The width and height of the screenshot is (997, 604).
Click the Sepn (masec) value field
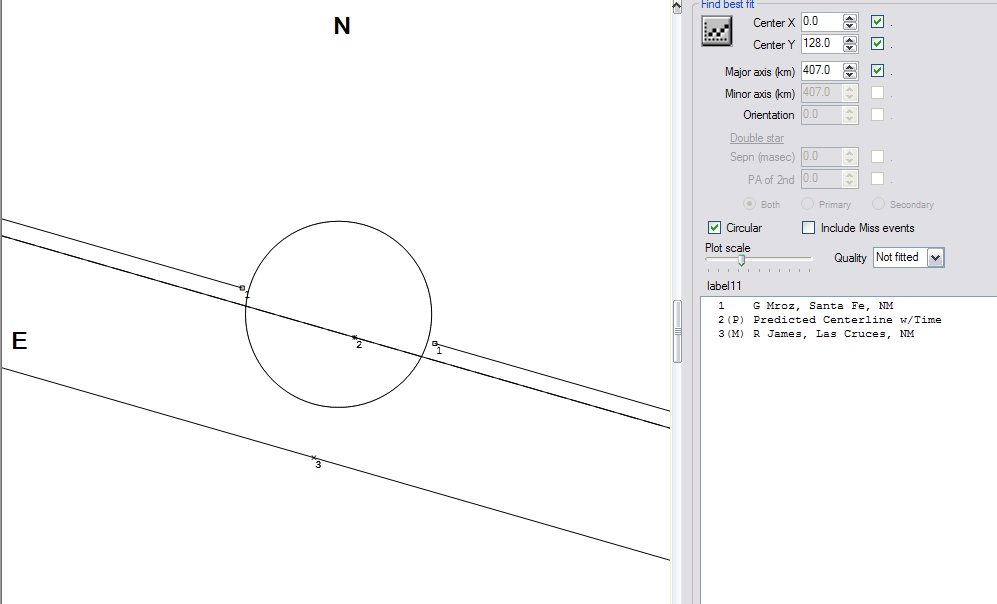click(822, 156)
